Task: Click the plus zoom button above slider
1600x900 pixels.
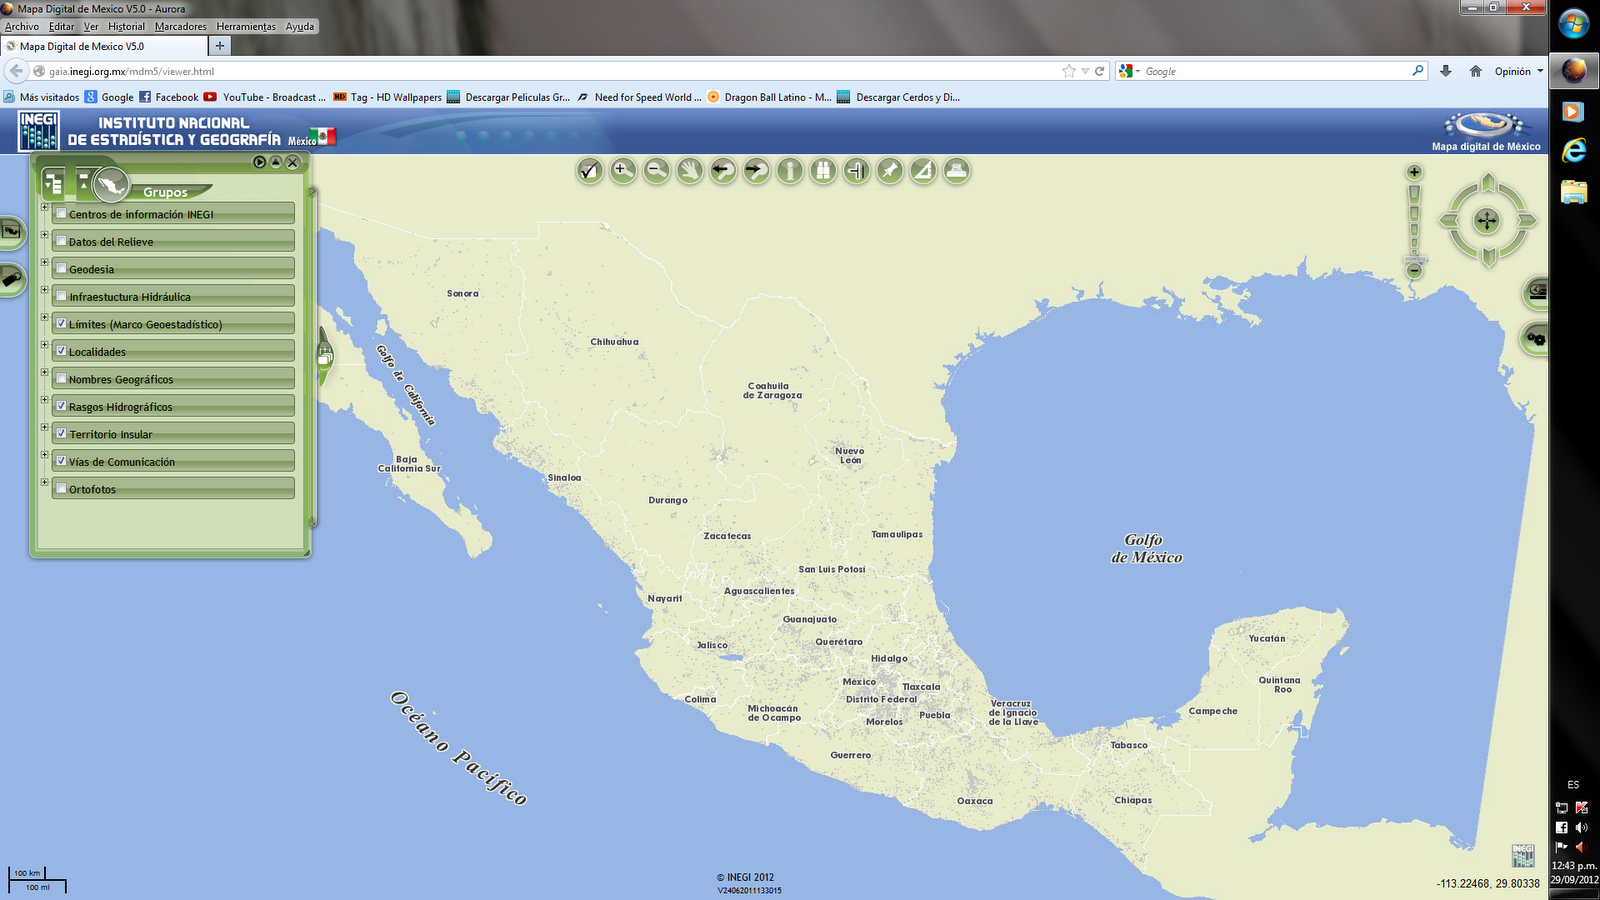Action: pos(1414,172)
